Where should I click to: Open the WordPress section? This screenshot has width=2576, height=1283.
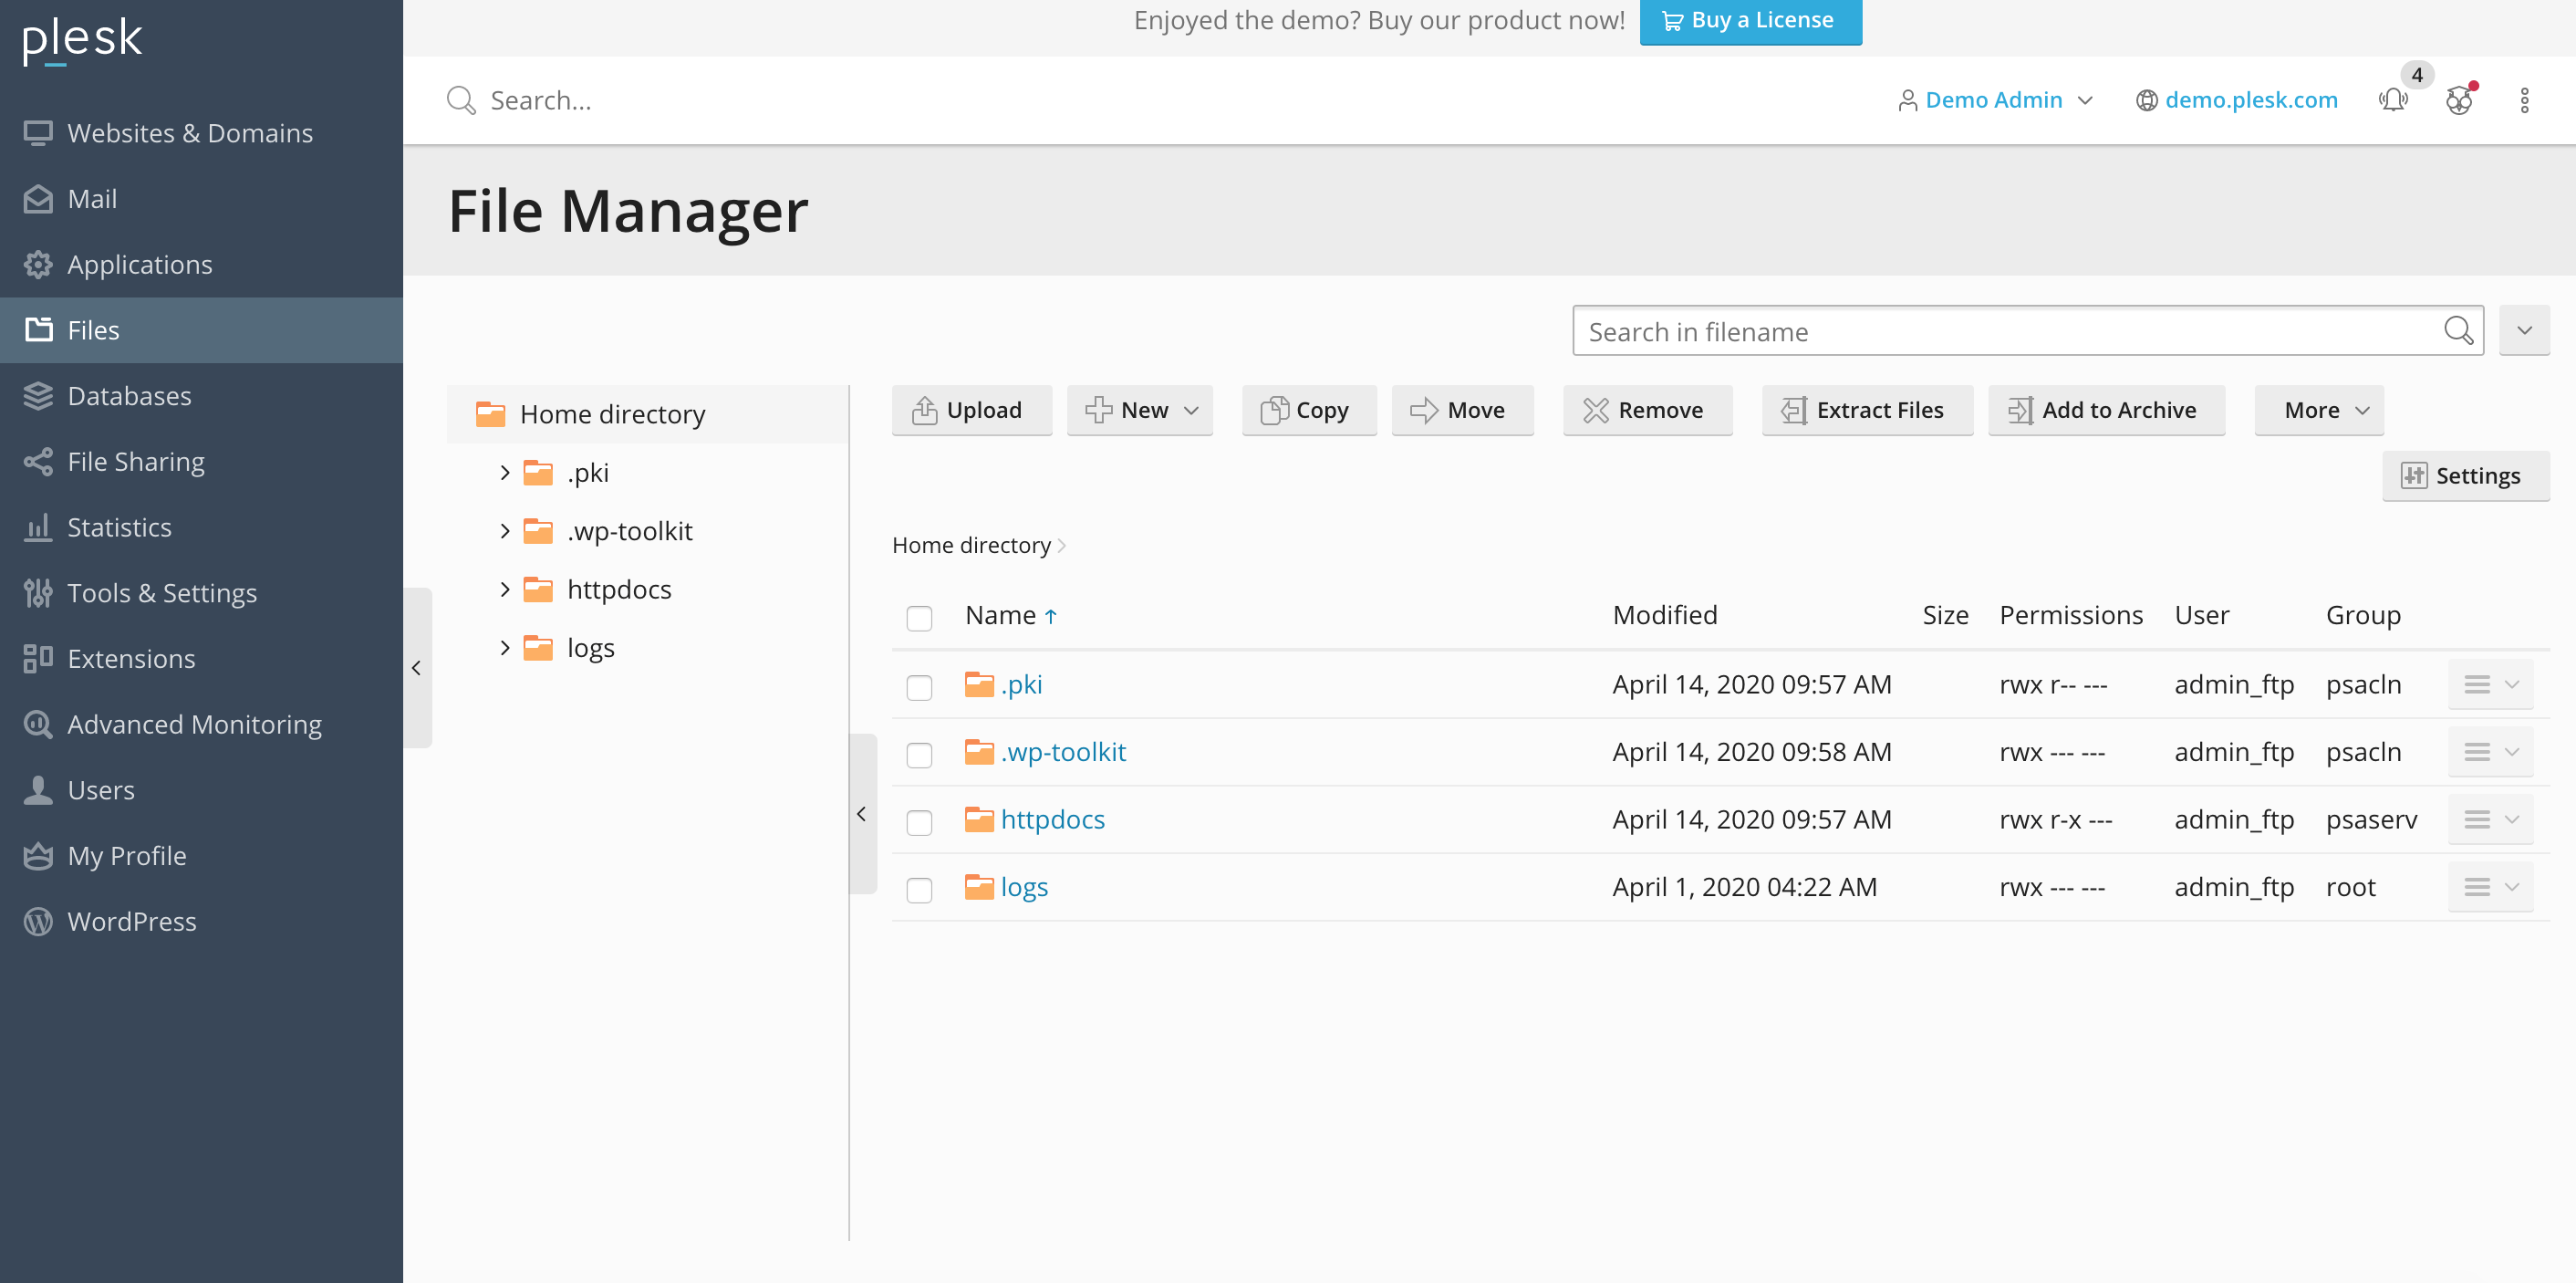click(x=201, y=921)
